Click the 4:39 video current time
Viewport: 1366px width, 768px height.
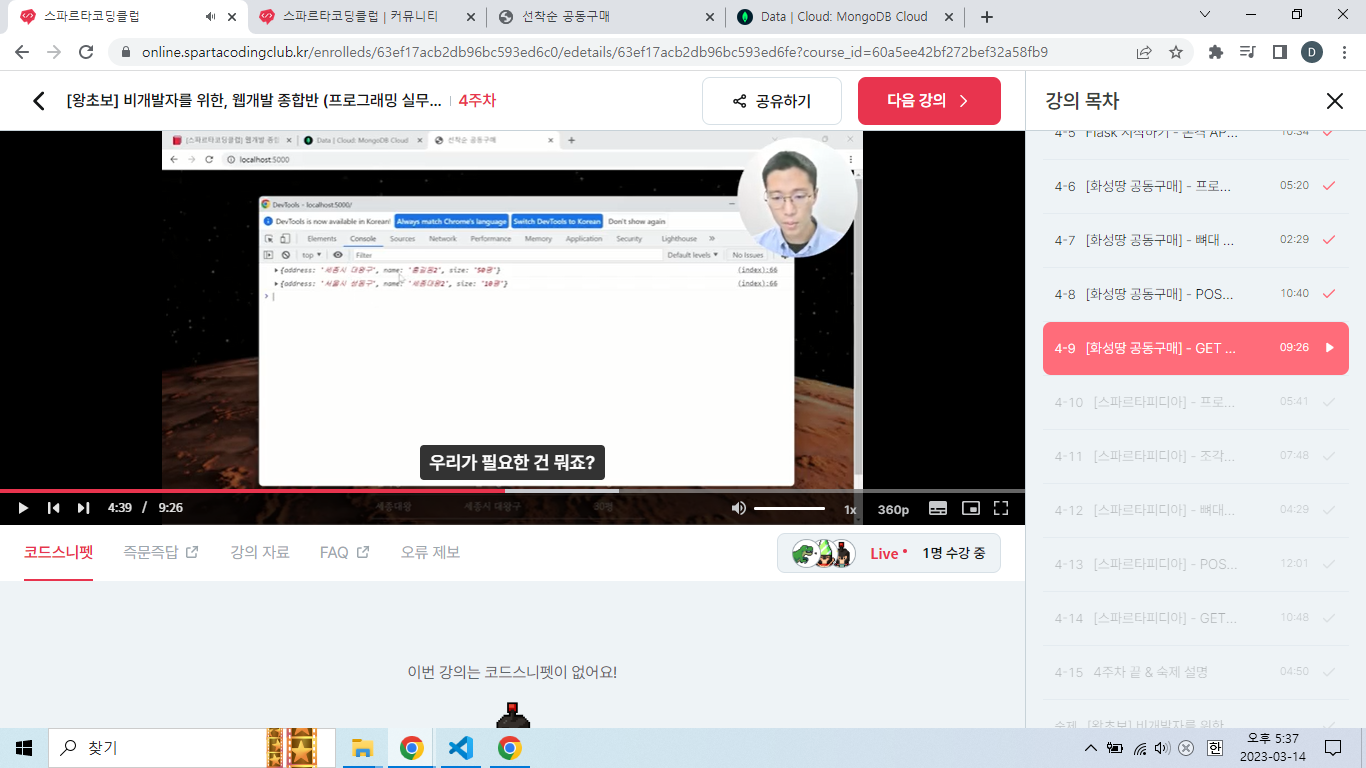pos(120,508)
